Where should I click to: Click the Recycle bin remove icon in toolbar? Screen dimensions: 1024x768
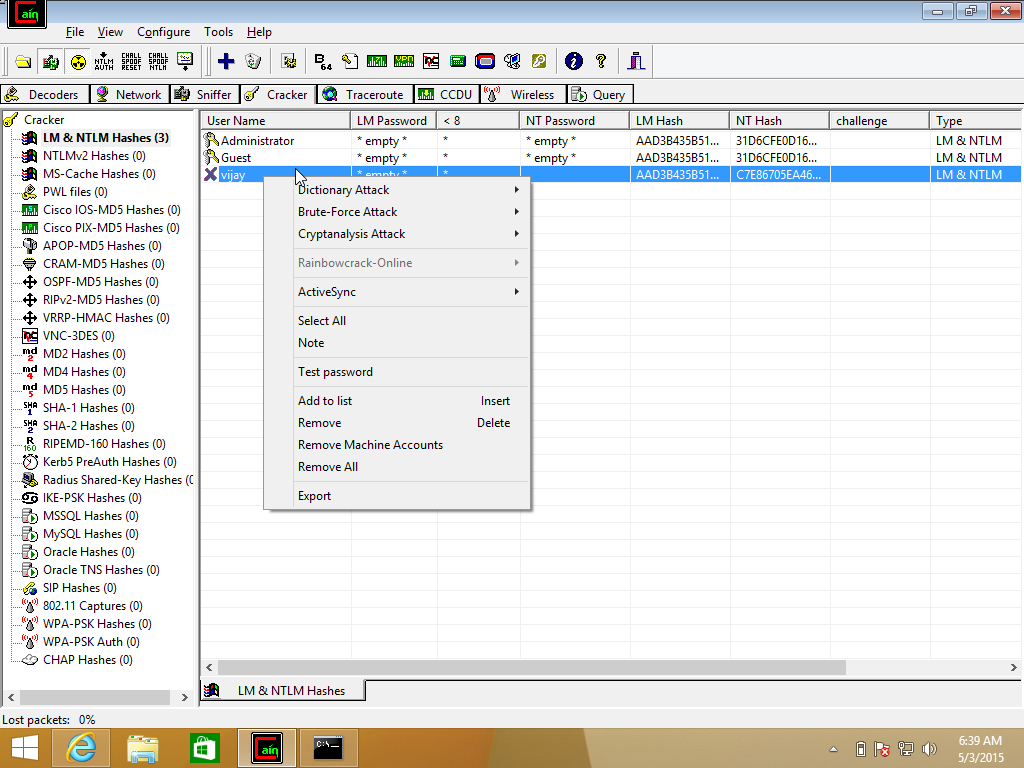pyautogui.click(x=253, y=62)
